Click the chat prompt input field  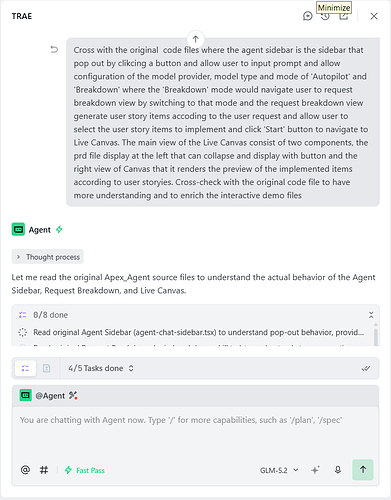point(195,432)
